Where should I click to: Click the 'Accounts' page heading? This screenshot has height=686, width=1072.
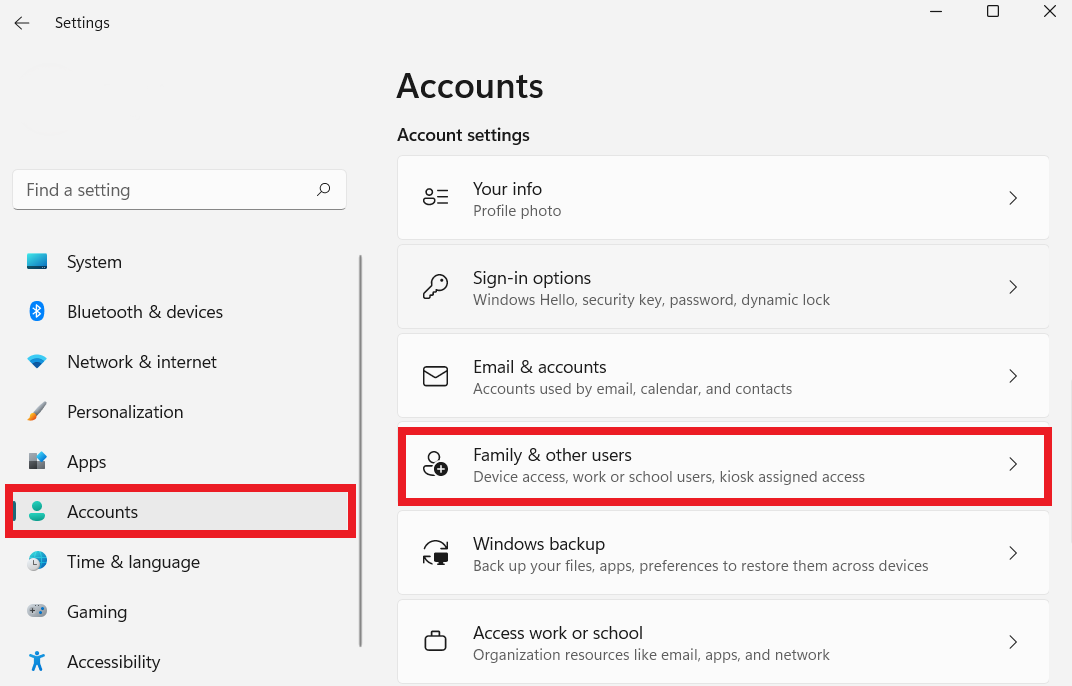point(470,86)
